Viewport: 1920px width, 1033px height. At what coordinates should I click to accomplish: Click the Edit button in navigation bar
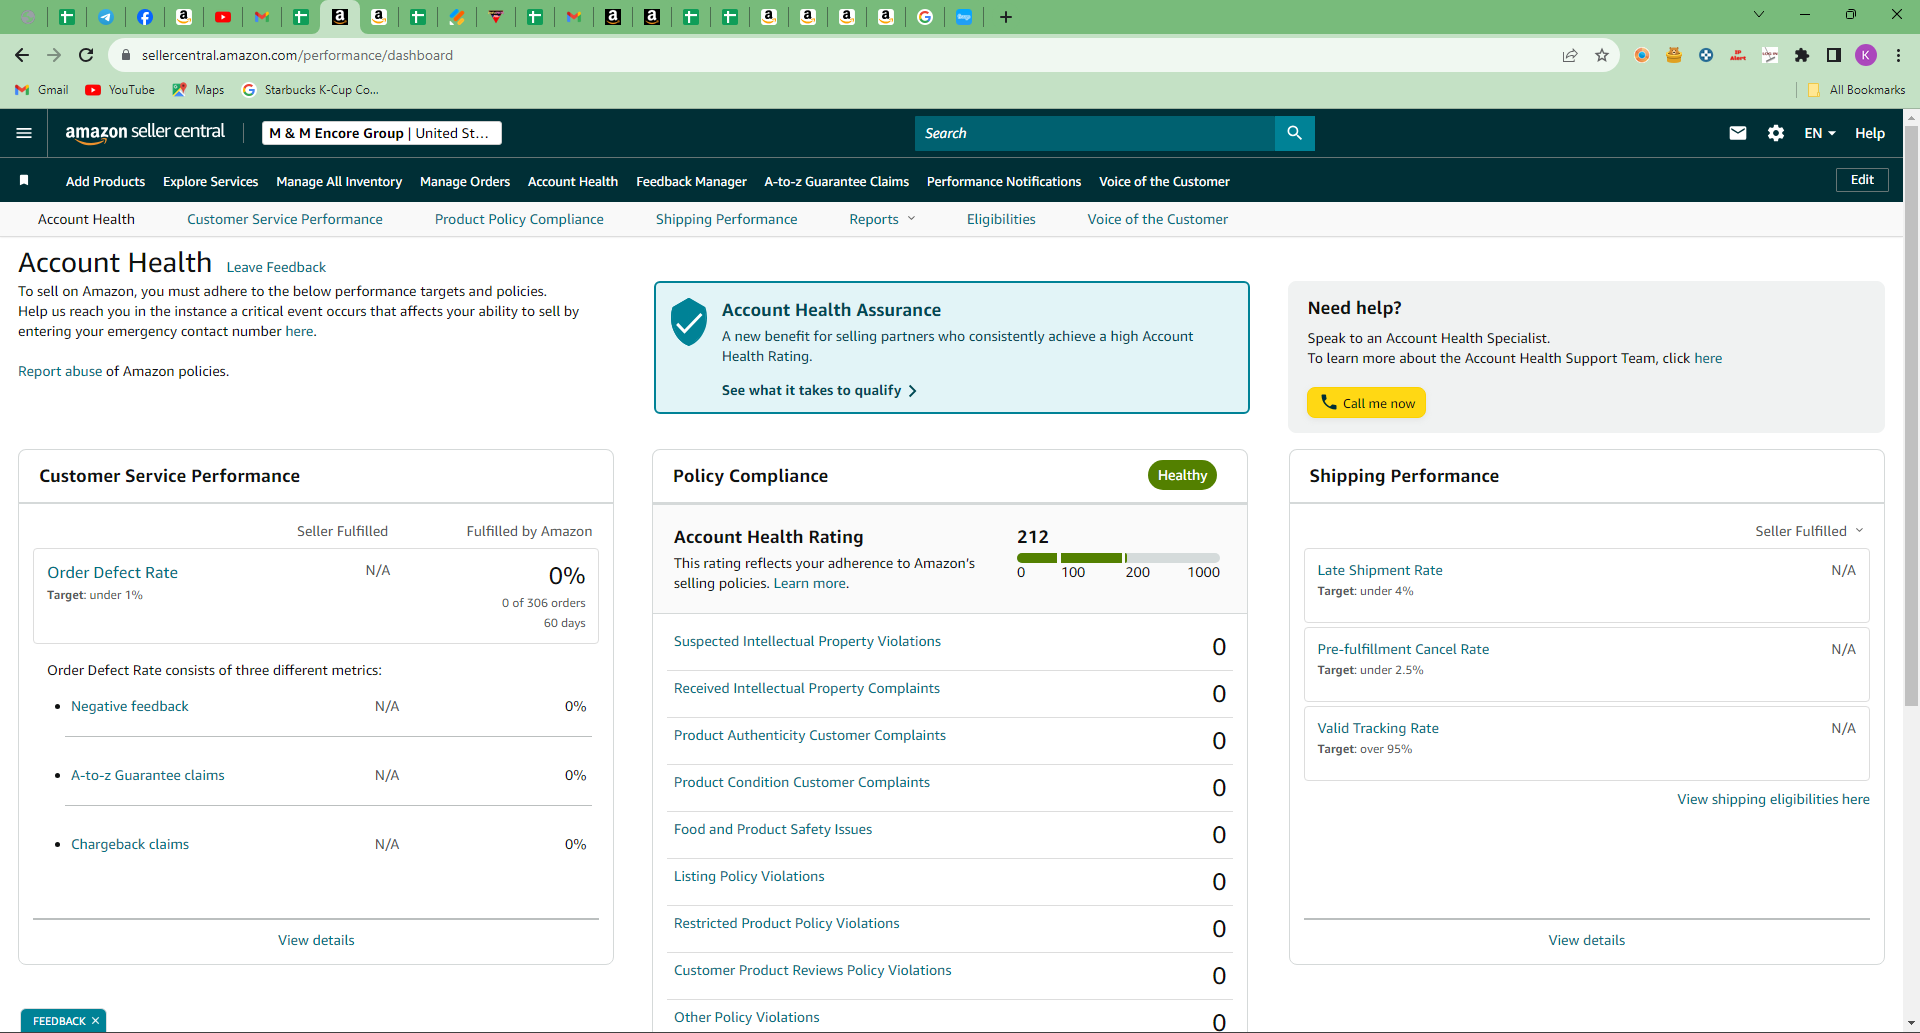pos(1862,180)
